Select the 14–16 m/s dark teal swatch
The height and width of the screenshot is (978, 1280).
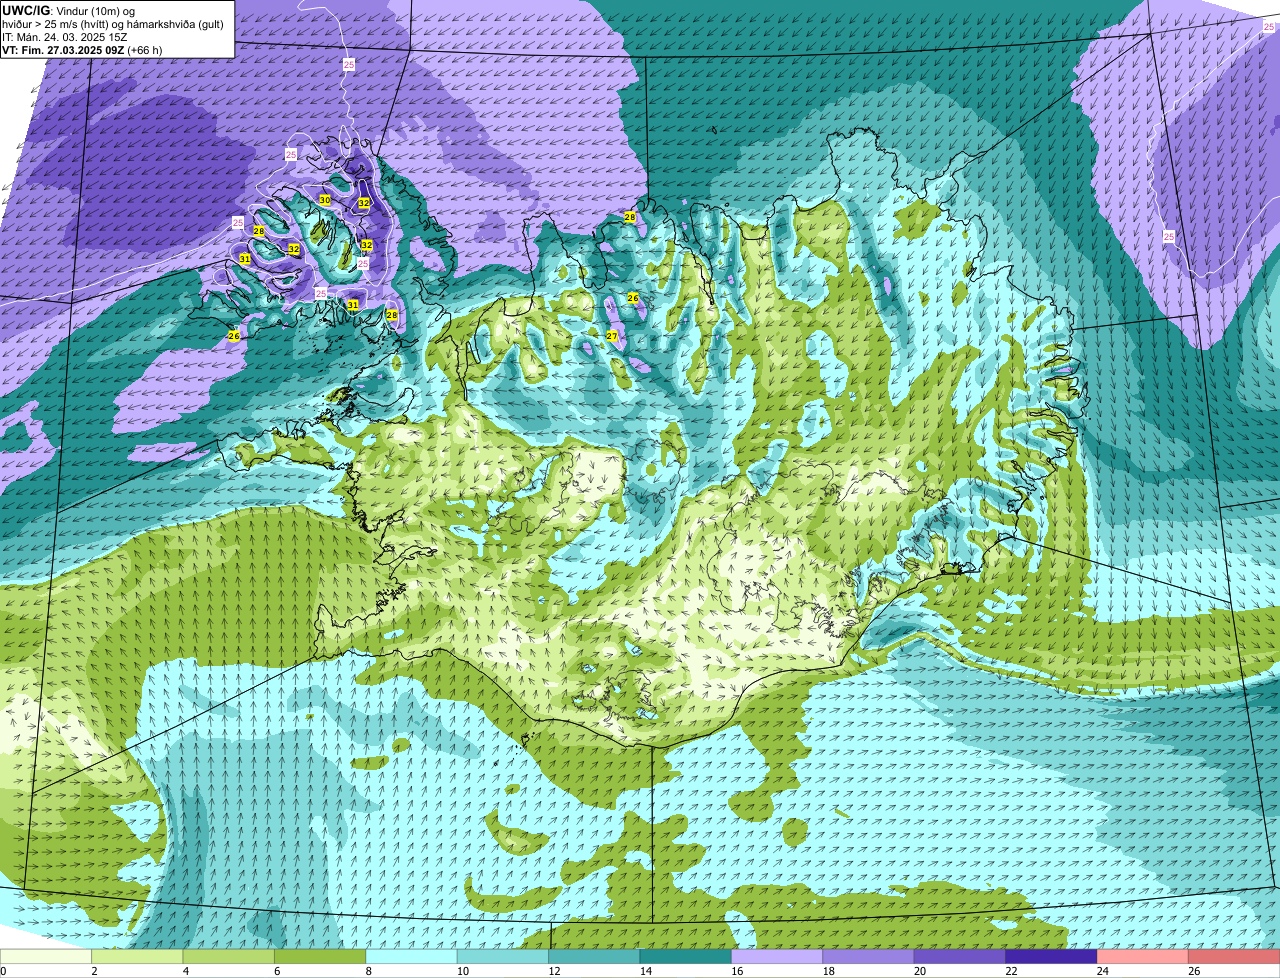coord(685,956)
